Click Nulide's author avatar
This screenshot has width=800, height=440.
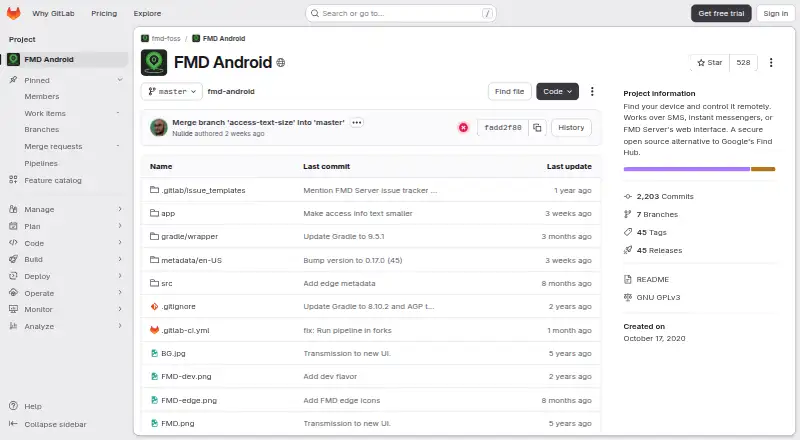[159, 128]
